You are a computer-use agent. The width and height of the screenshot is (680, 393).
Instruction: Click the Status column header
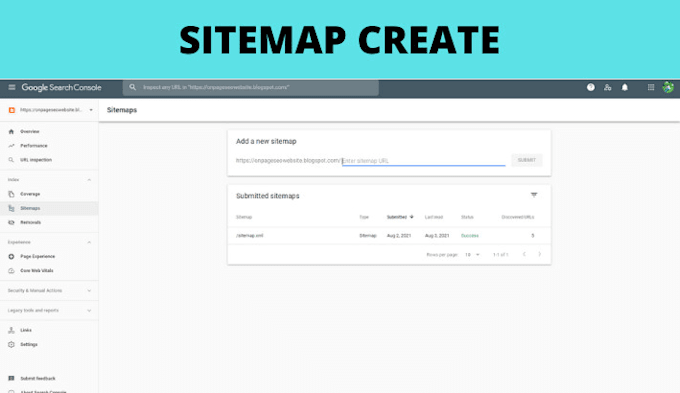point(467,217)
